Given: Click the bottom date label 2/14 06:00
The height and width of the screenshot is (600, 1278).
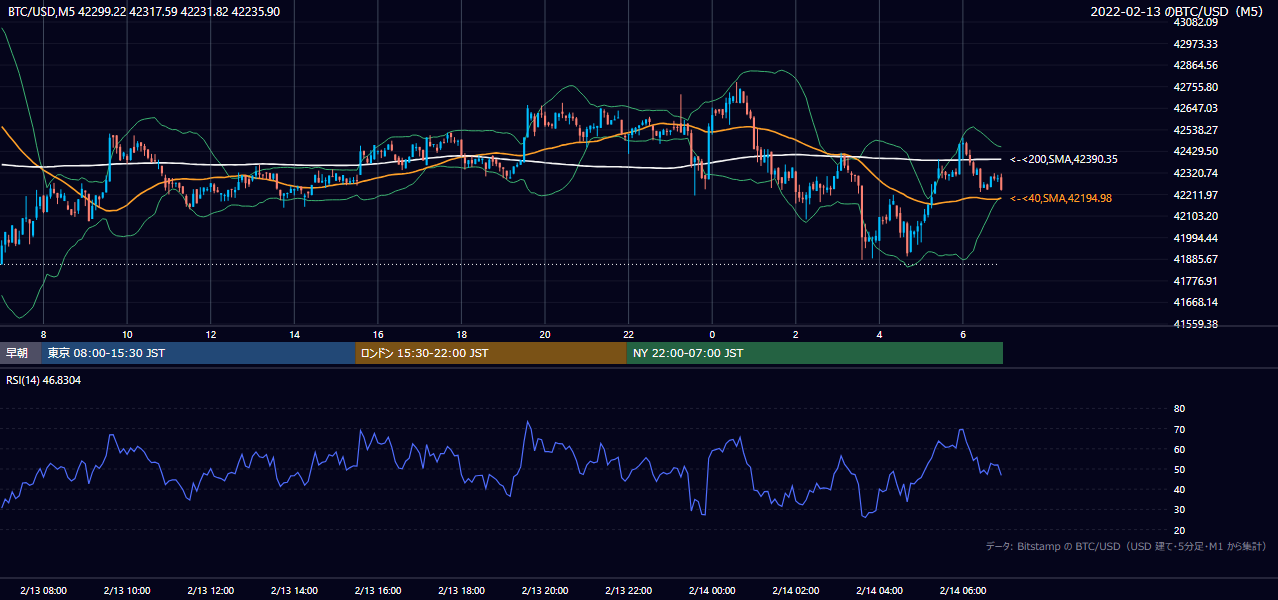Looking at the screenshot, I should tap(962, 591).
